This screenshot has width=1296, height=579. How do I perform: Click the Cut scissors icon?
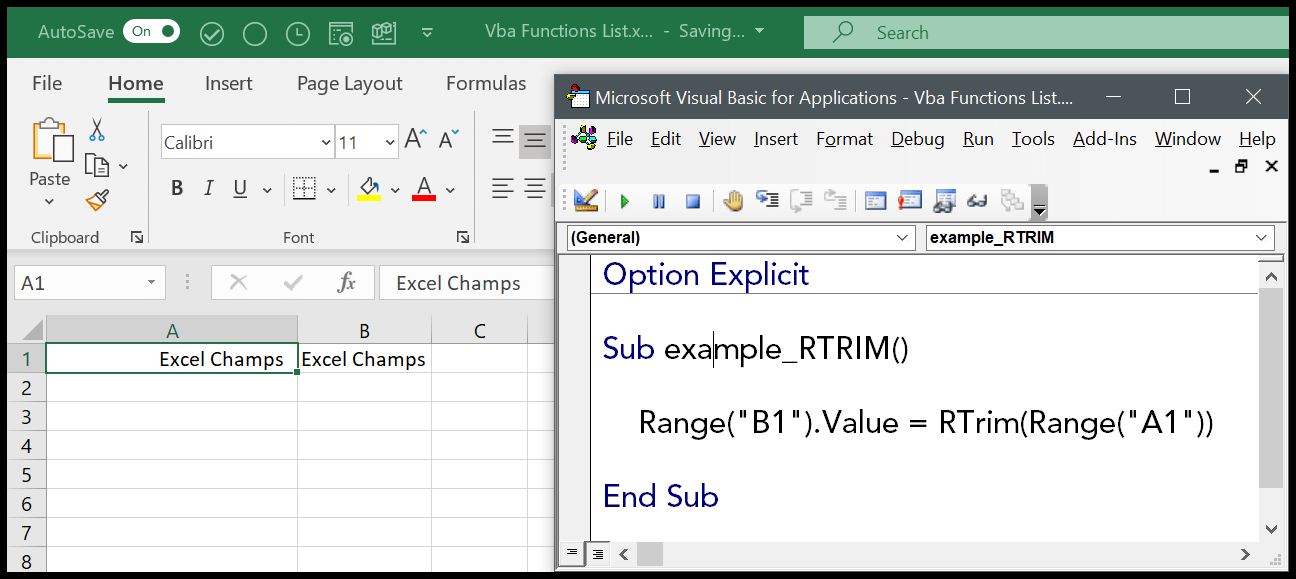point(97,129)
